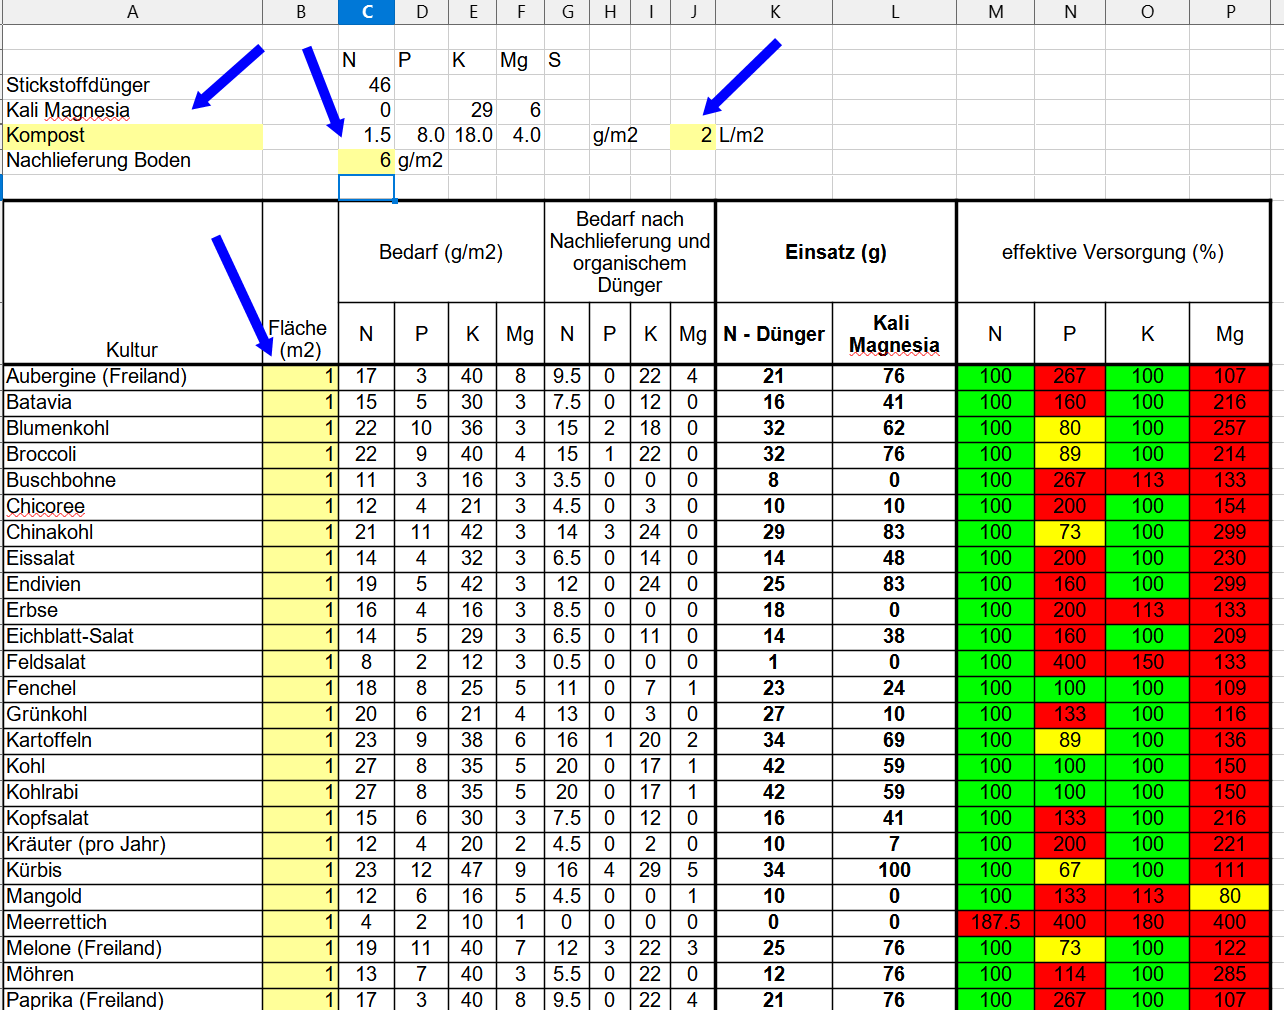
Task: Click the yellow compost L/m2 input cell
Action: pyautogui.click(x=693, y=136)
